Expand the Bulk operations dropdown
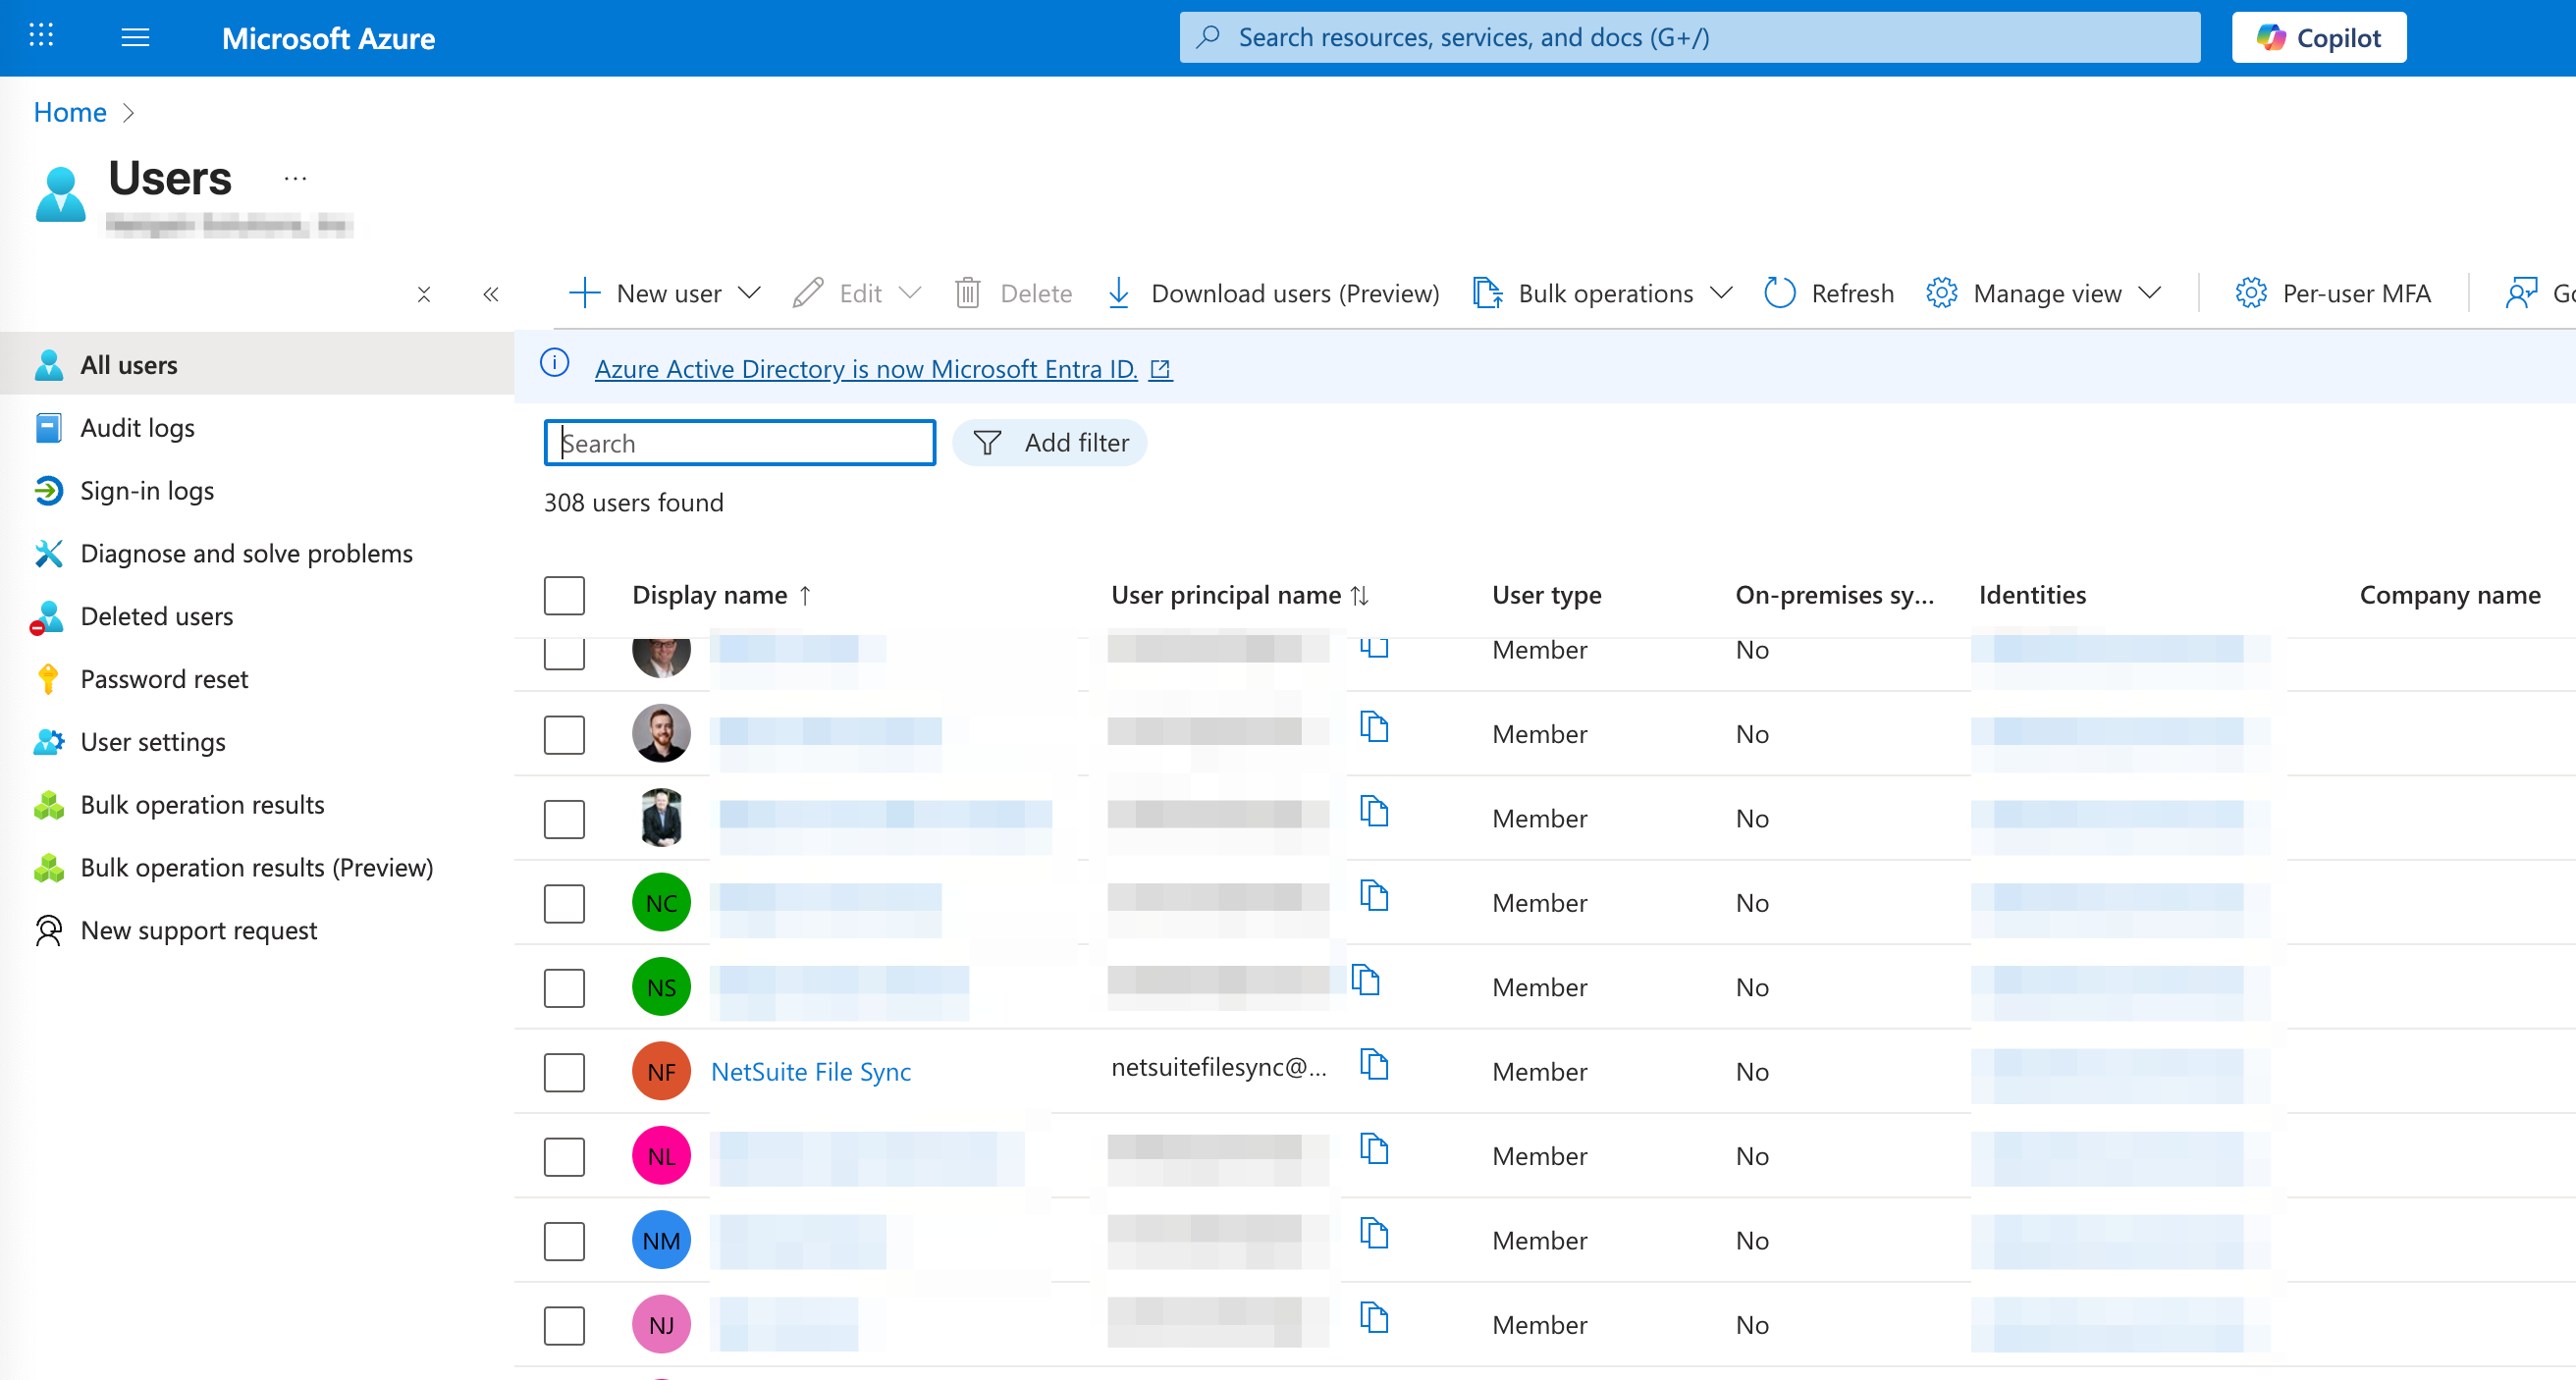2576x1380 pixels. 1720,293
